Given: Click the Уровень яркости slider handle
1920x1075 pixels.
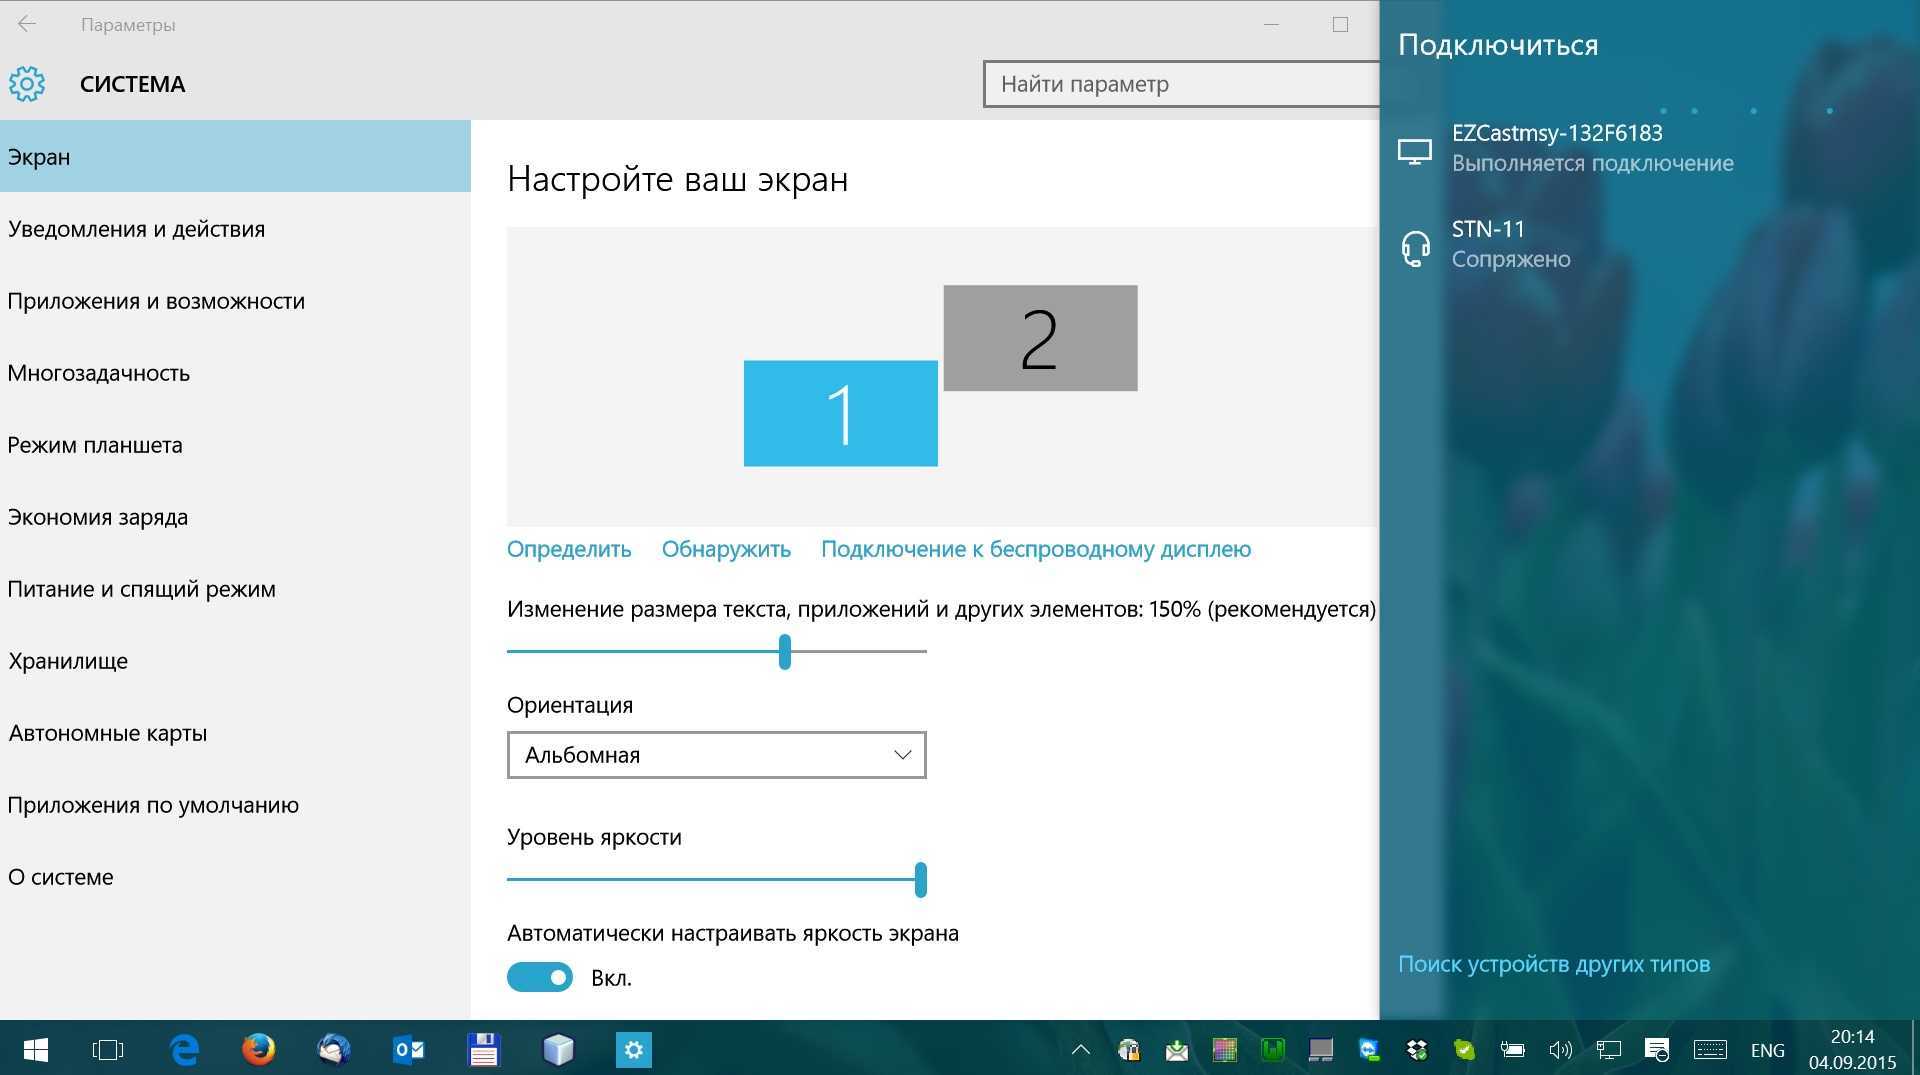Looking at the screenshot, I should point(921,880).
